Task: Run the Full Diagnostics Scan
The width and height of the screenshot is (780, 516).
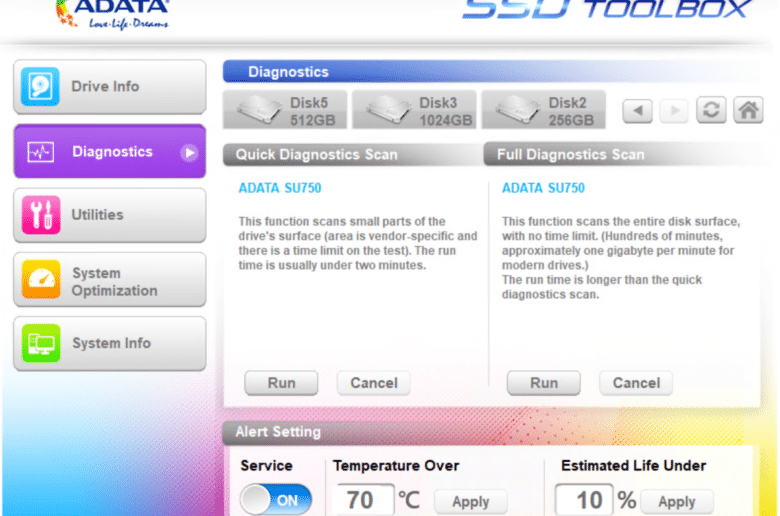Action: click(x=544, y=383)
